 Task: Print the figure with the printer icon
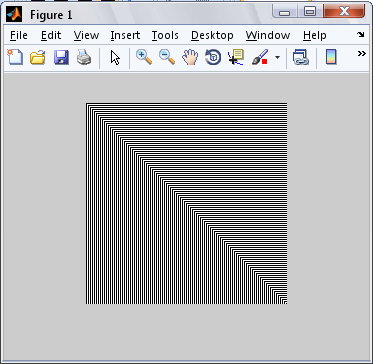pyautogui.click(x=84, y=57)
